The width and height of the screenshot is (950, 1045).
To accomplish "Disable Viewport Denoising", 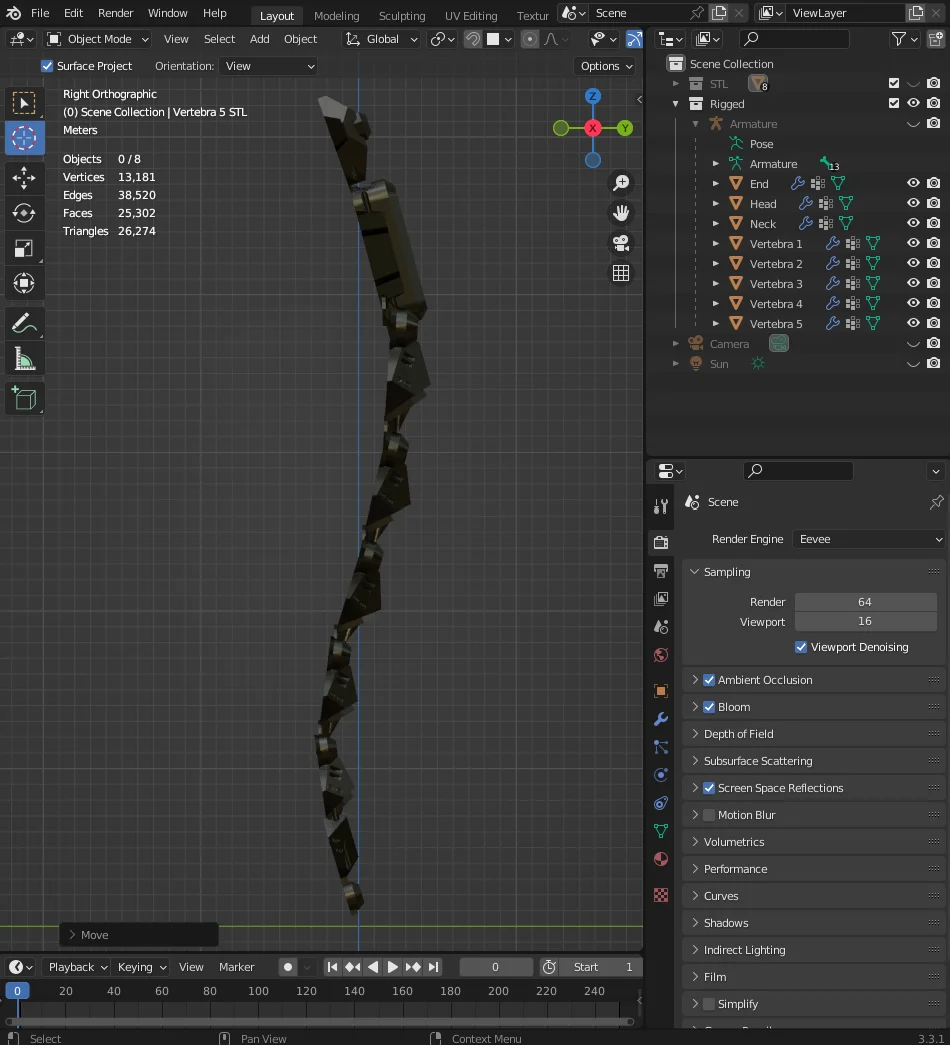I will coord(800,647).
